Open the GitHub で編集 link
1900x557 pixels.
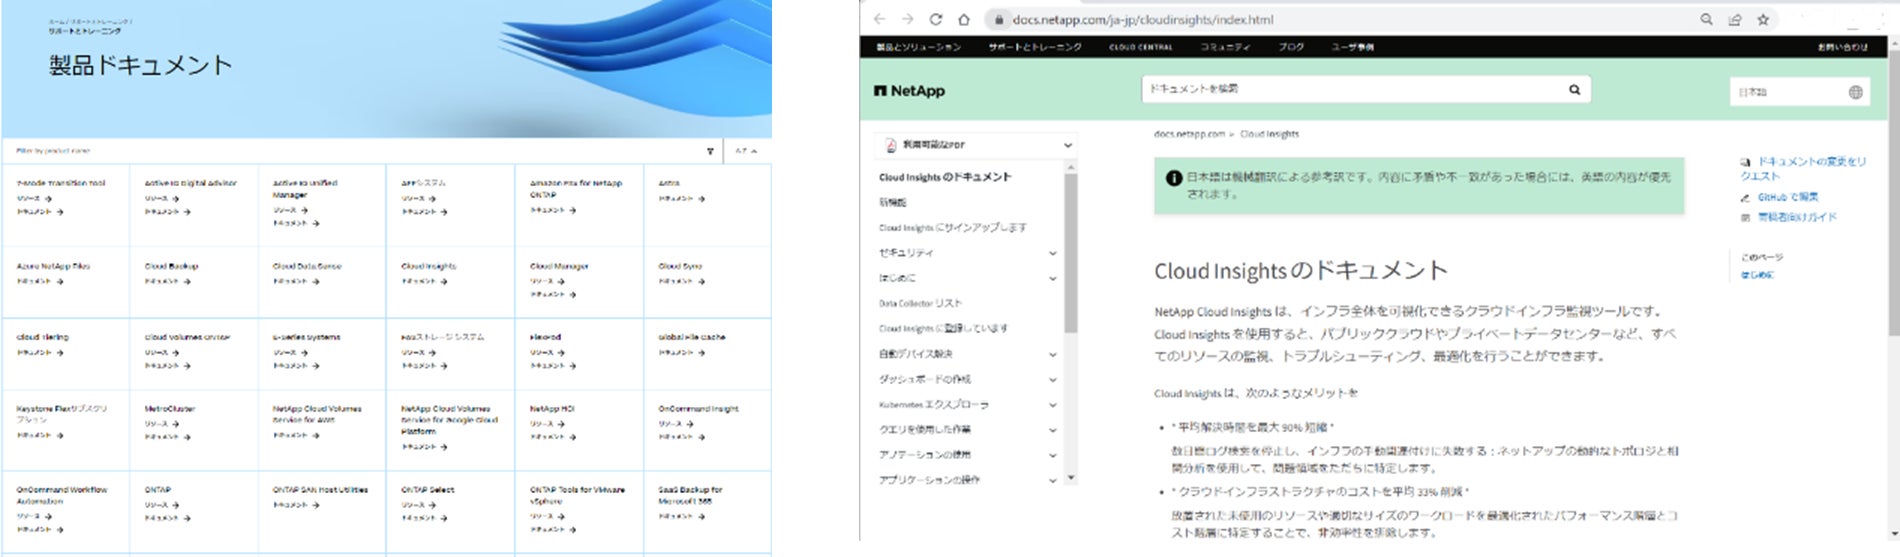1788,198
